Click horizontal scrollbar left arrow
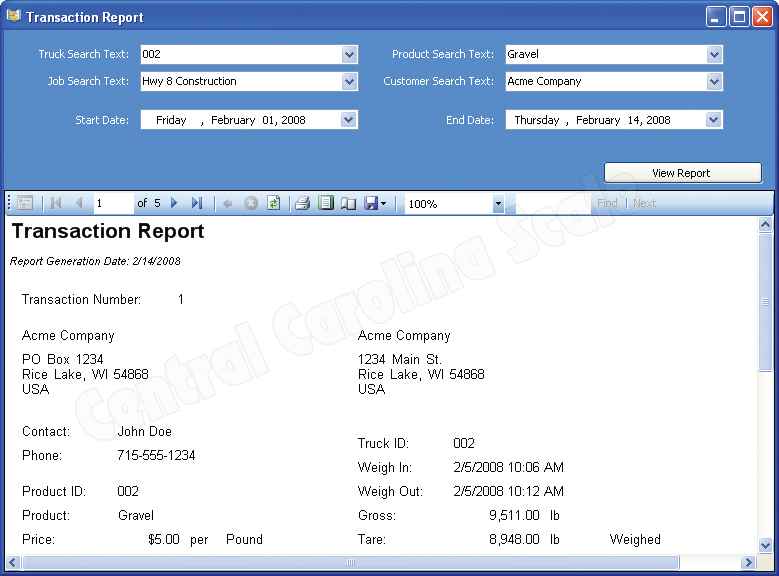Screen dimensions: 779x576 click(12, 563)
